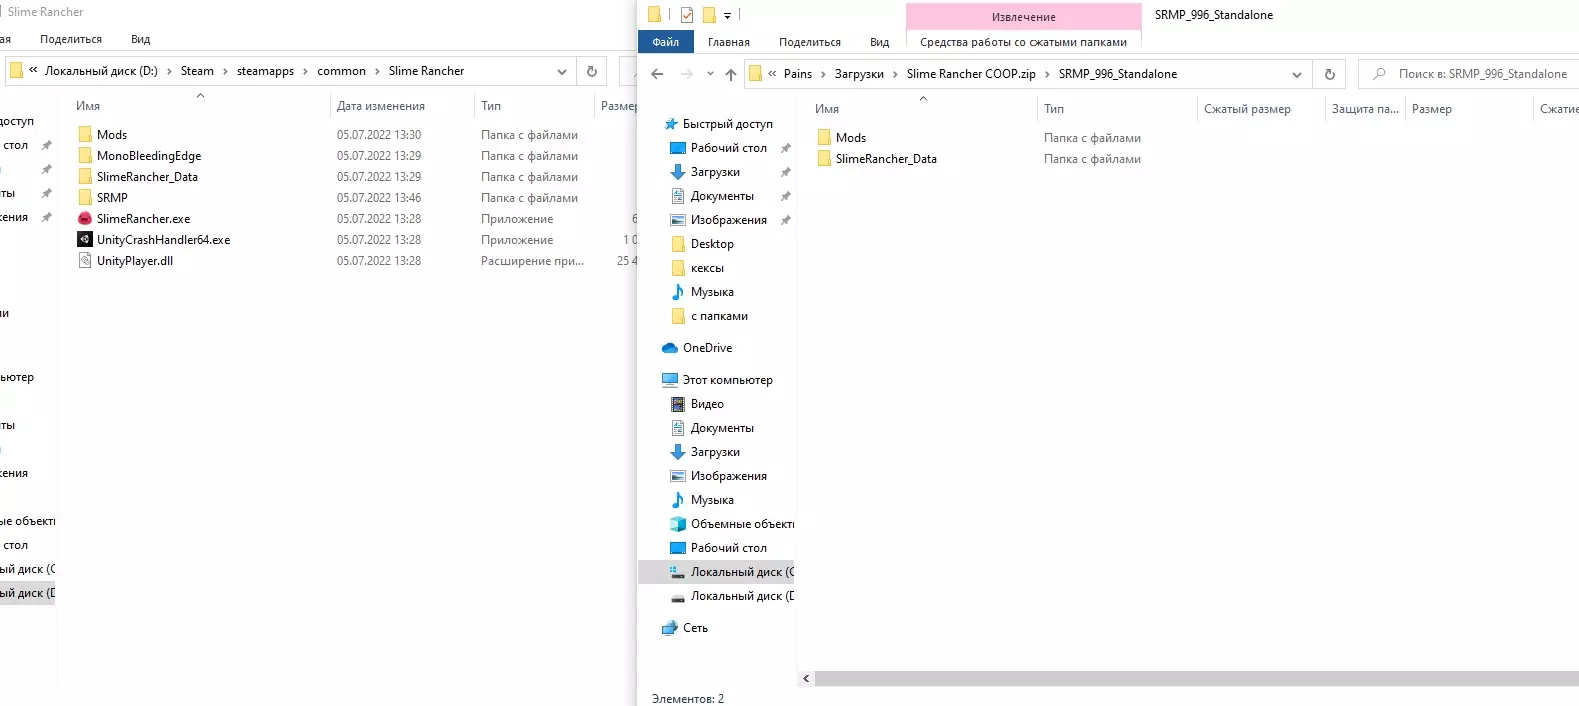Navigate to common in left breadcrumb
Image resolution: width=1579 pixels, height=706 pixels.
342,71
